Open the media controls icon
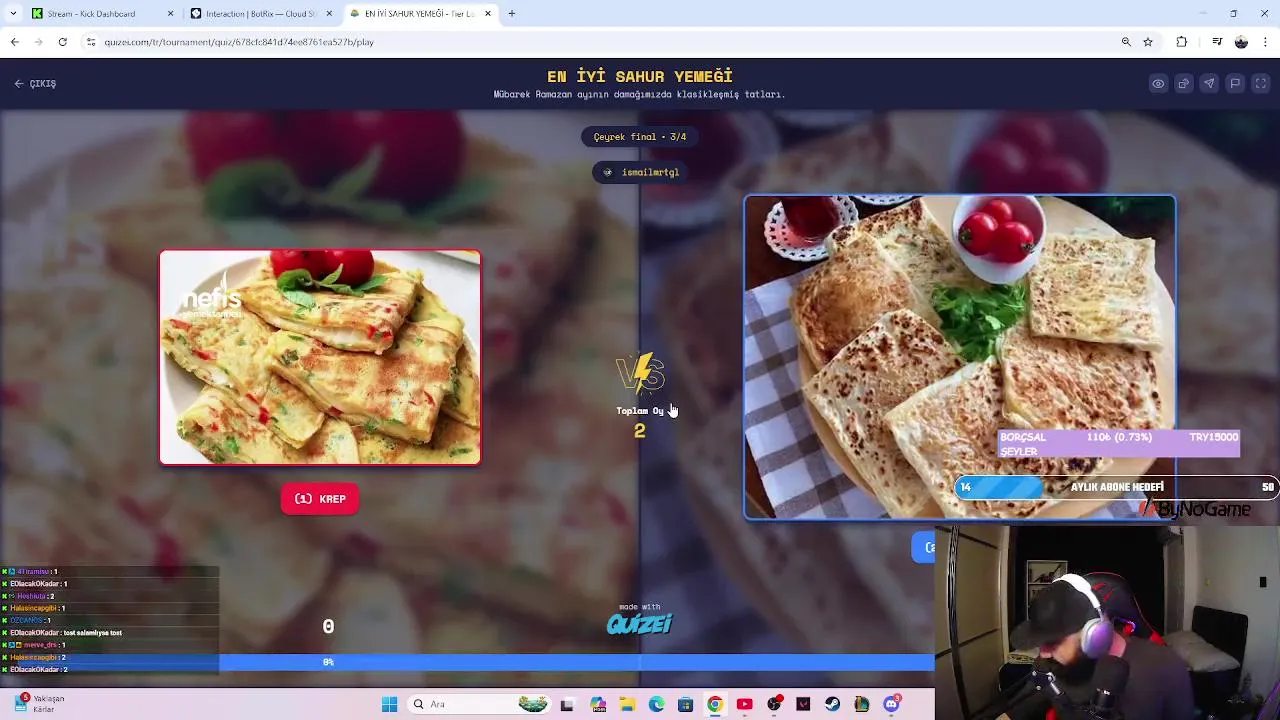The width and height of the screenshot is (1280, 720). pyautogui.click(x=1217, y=42)
